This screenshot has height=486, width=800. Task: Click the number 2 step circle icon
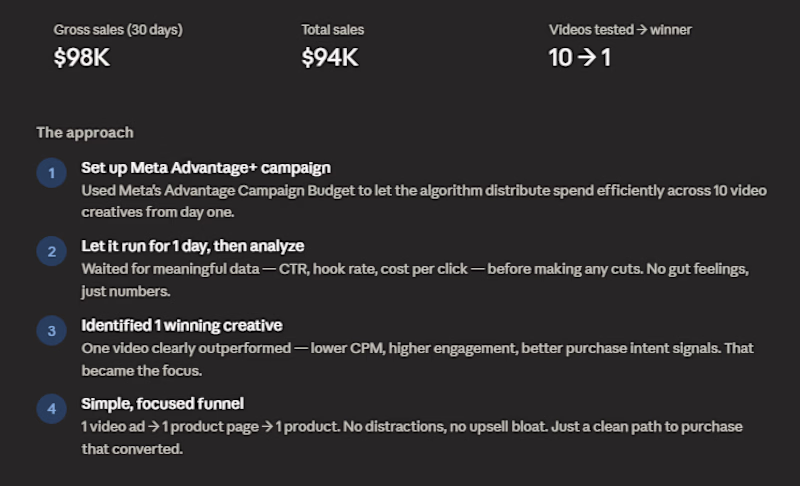(x=51, y=251)
